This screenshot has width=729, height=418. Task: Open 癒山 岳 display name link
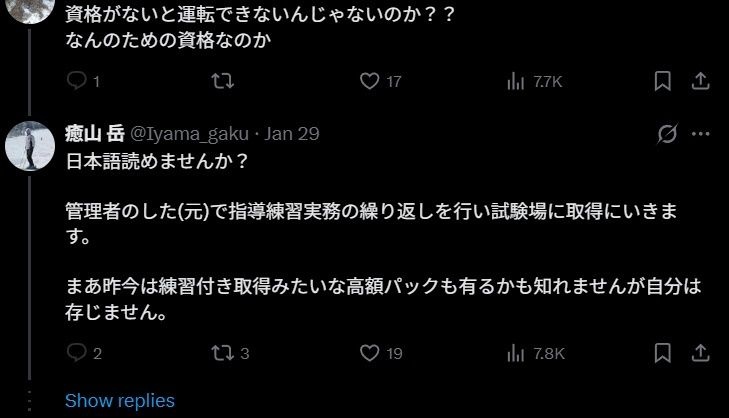(x=95, y=134)
